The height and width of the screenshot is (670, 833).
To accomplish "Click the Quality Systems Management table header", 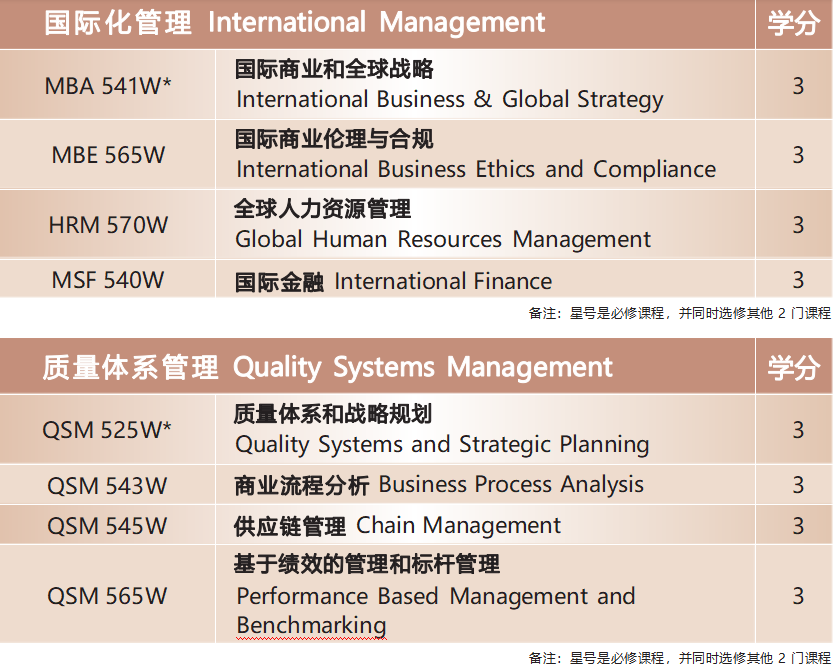I will pos(327,368).
